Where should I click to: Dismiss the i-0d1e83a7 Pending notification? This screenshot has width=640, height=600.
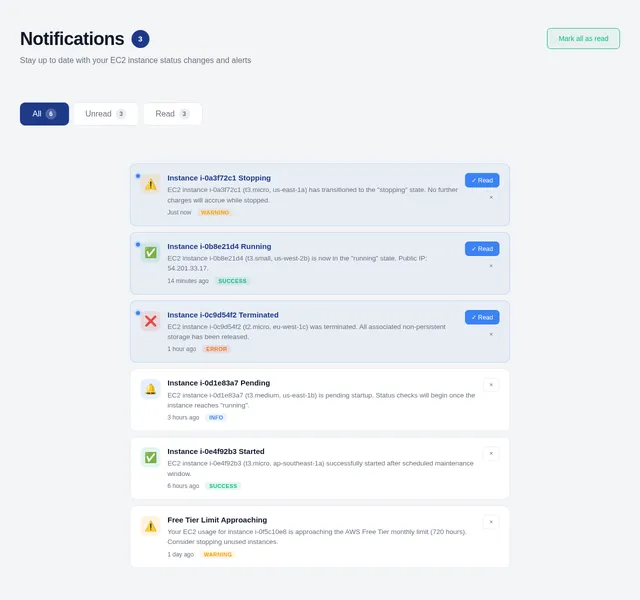click(491, 385)
